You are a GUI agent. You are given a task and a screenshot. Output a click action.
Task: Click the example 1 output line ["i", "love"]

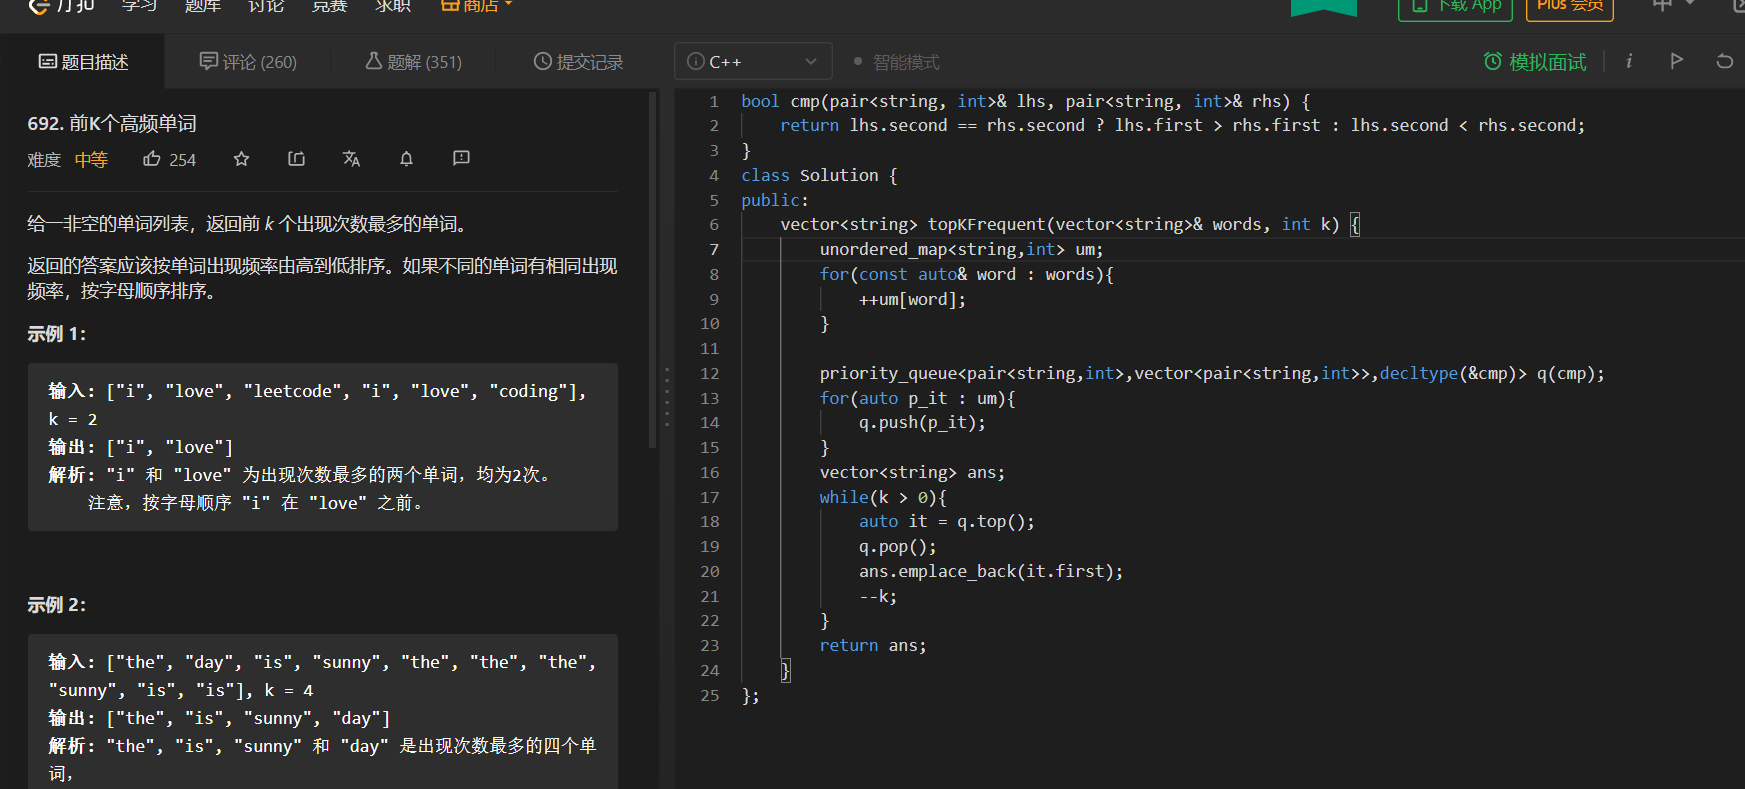[141, 447]
